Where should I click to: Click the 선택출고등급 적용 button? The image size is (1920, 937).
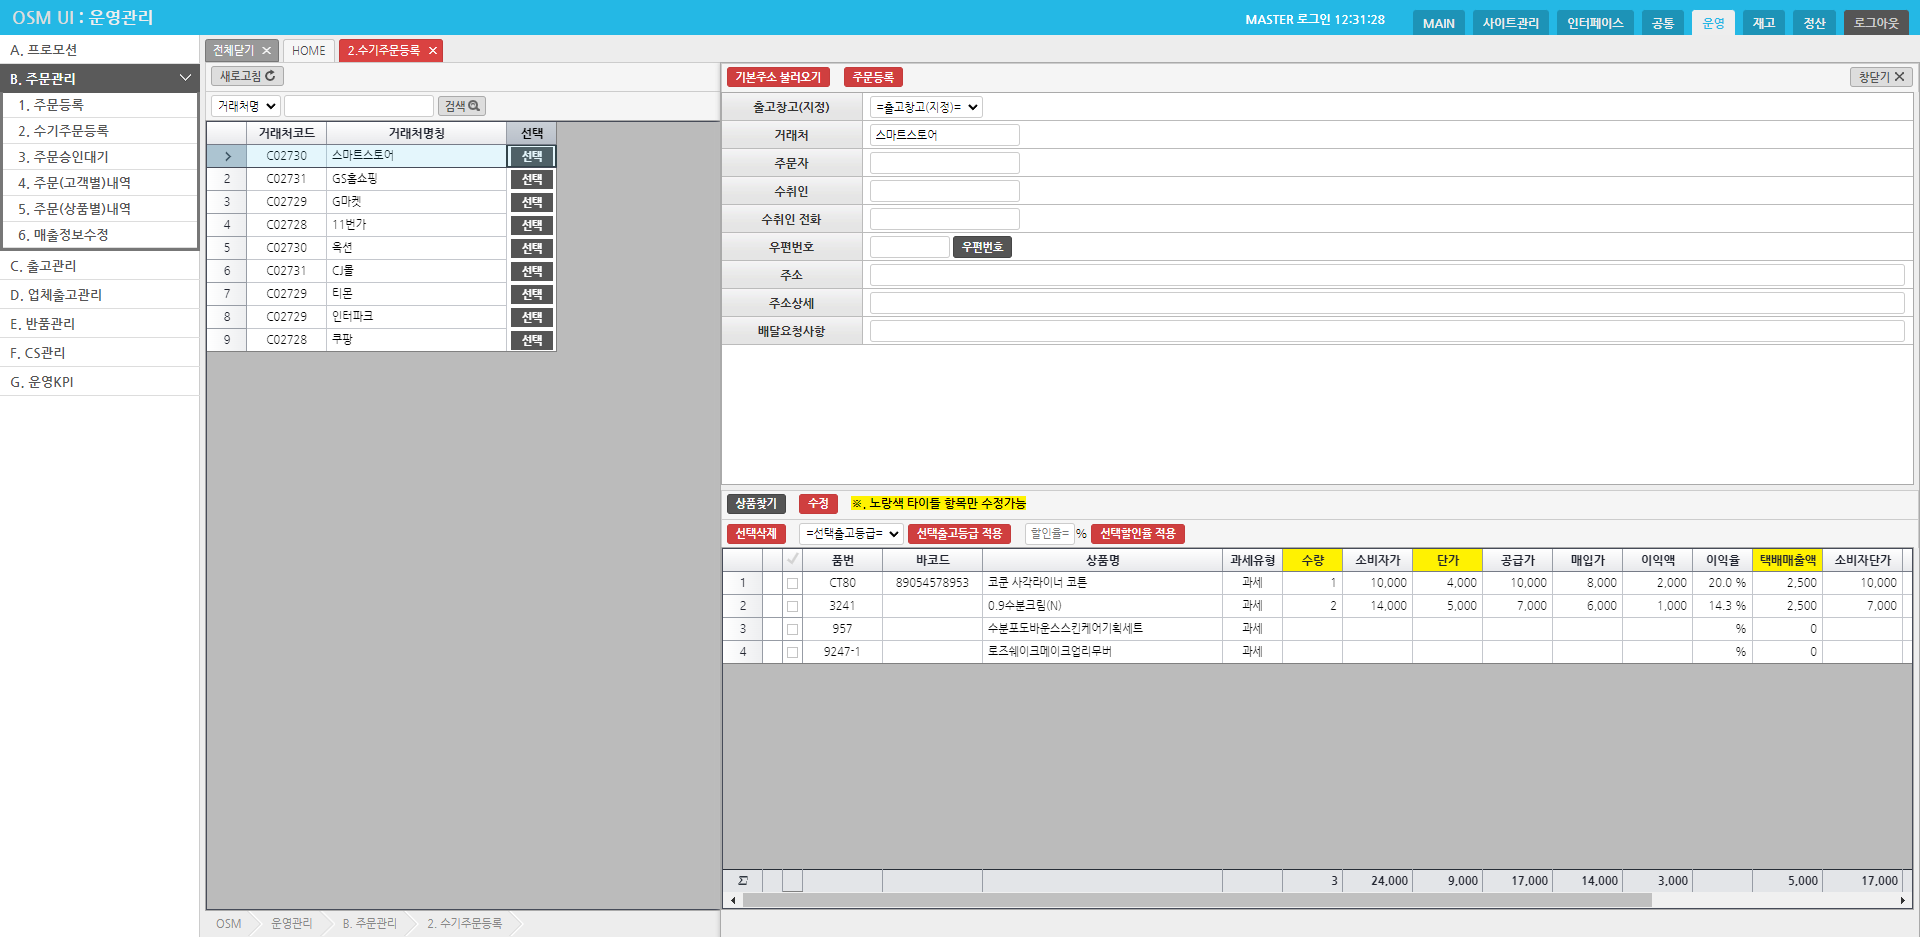pos(959,534)
